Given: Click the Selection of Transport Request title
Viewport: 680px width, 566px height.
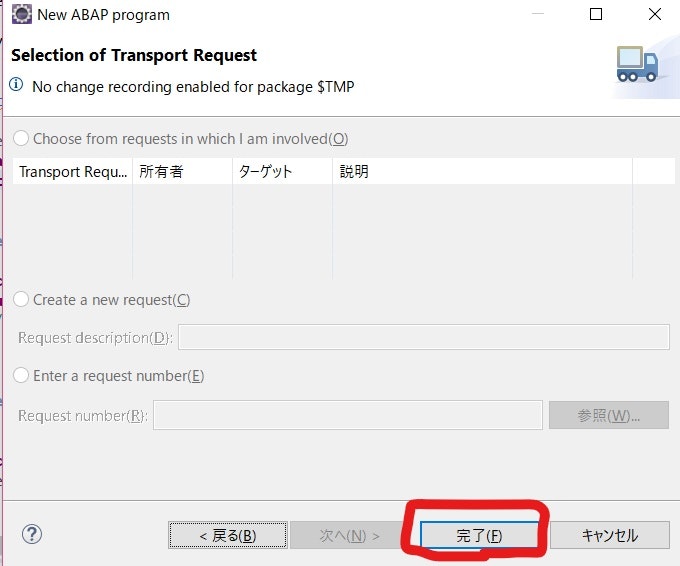Looking at the screenshot, I should coord(134,55).
